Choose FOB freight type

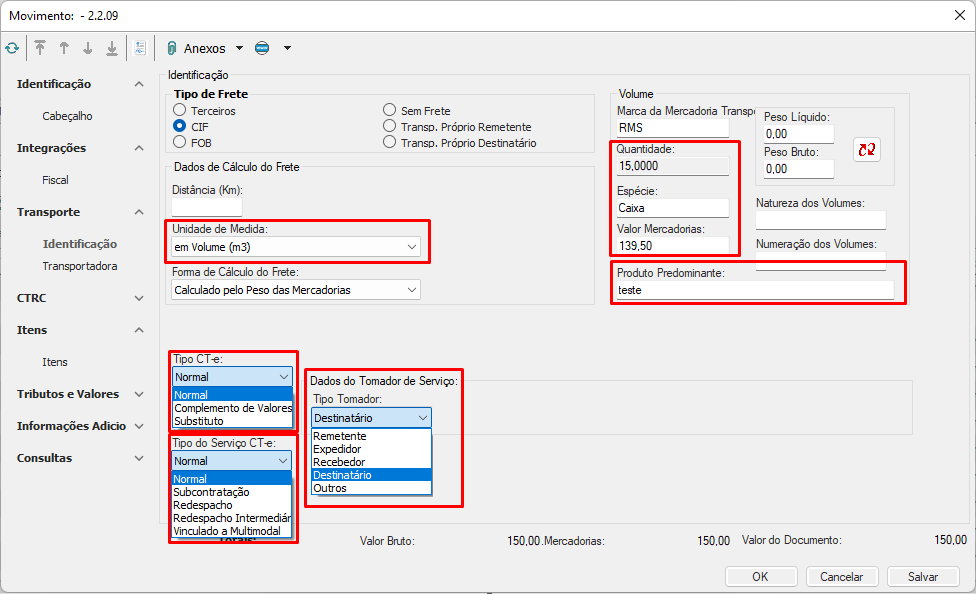pos(180,143)
